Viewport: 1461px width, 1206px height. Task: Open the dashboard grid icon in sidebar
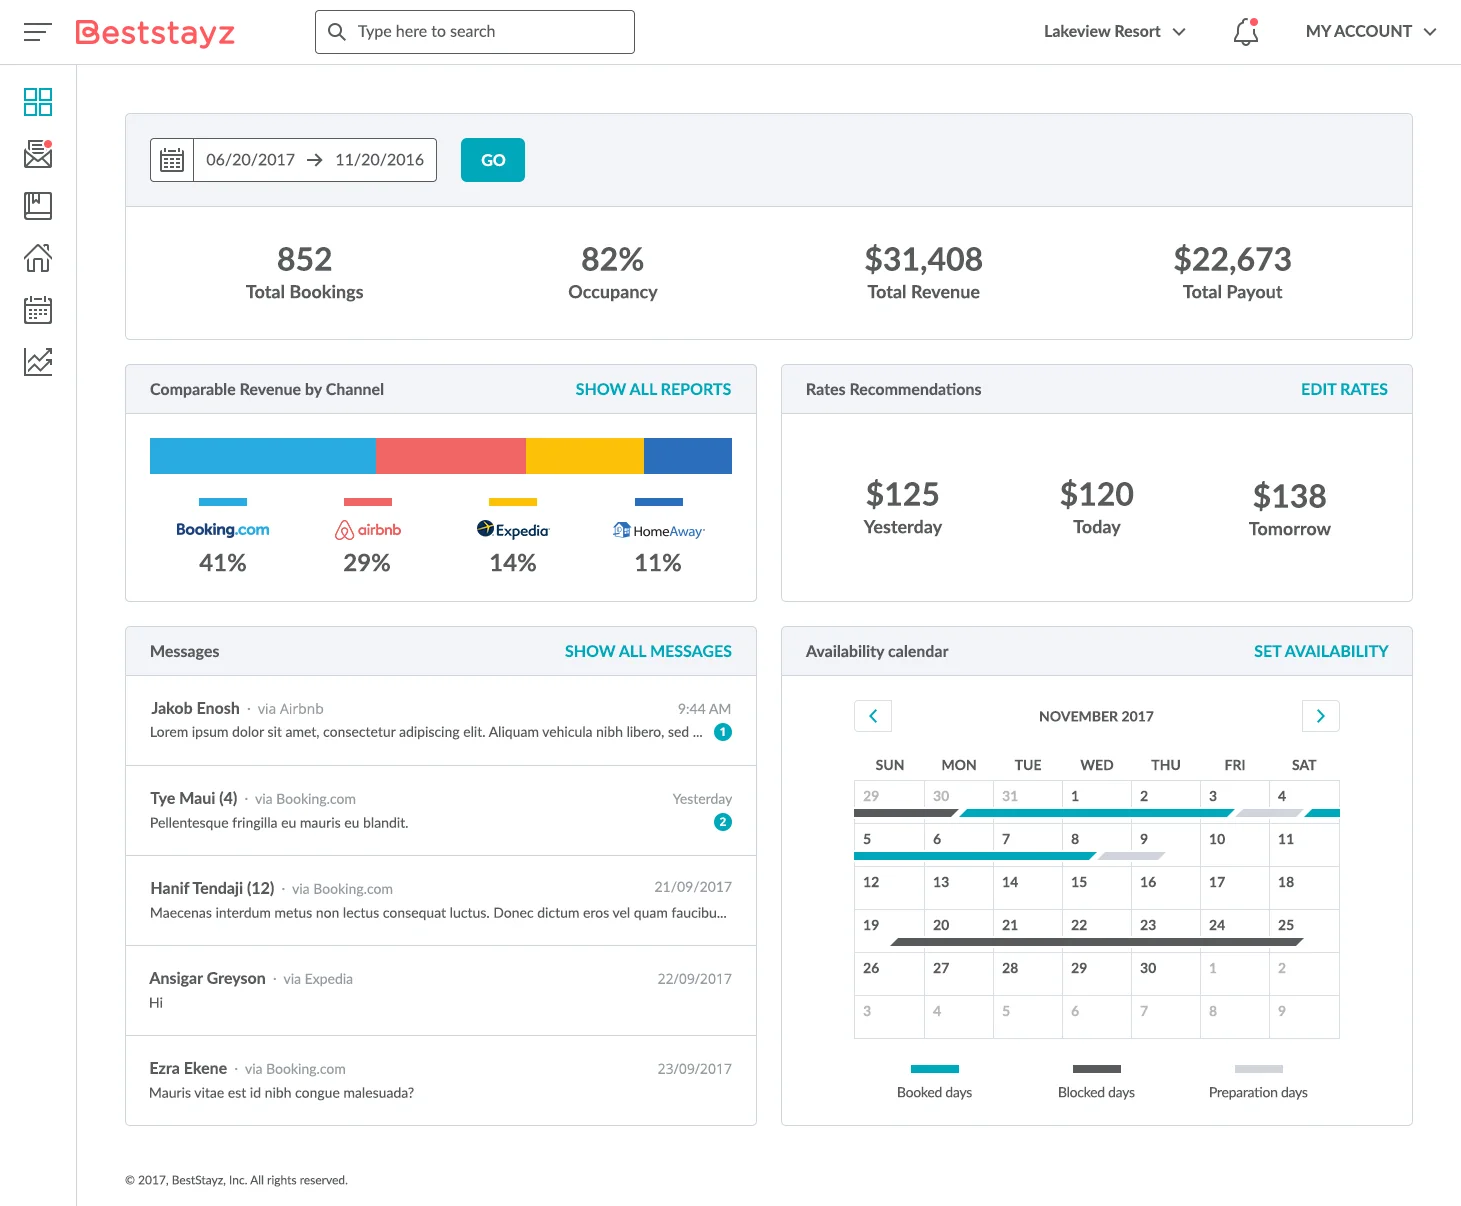coord(38,102)
